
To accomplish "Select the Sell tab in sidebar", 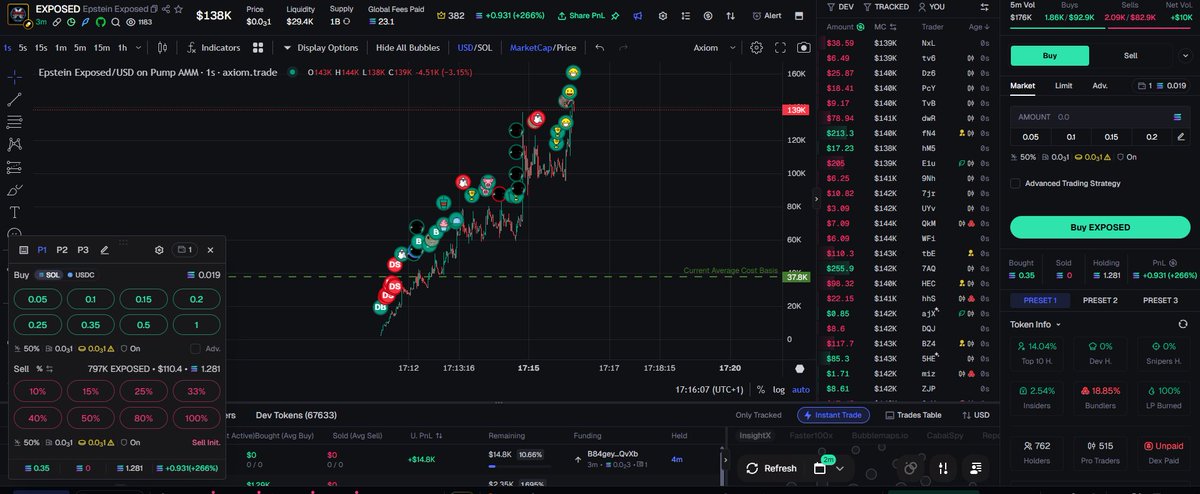I will [1130, 56].
